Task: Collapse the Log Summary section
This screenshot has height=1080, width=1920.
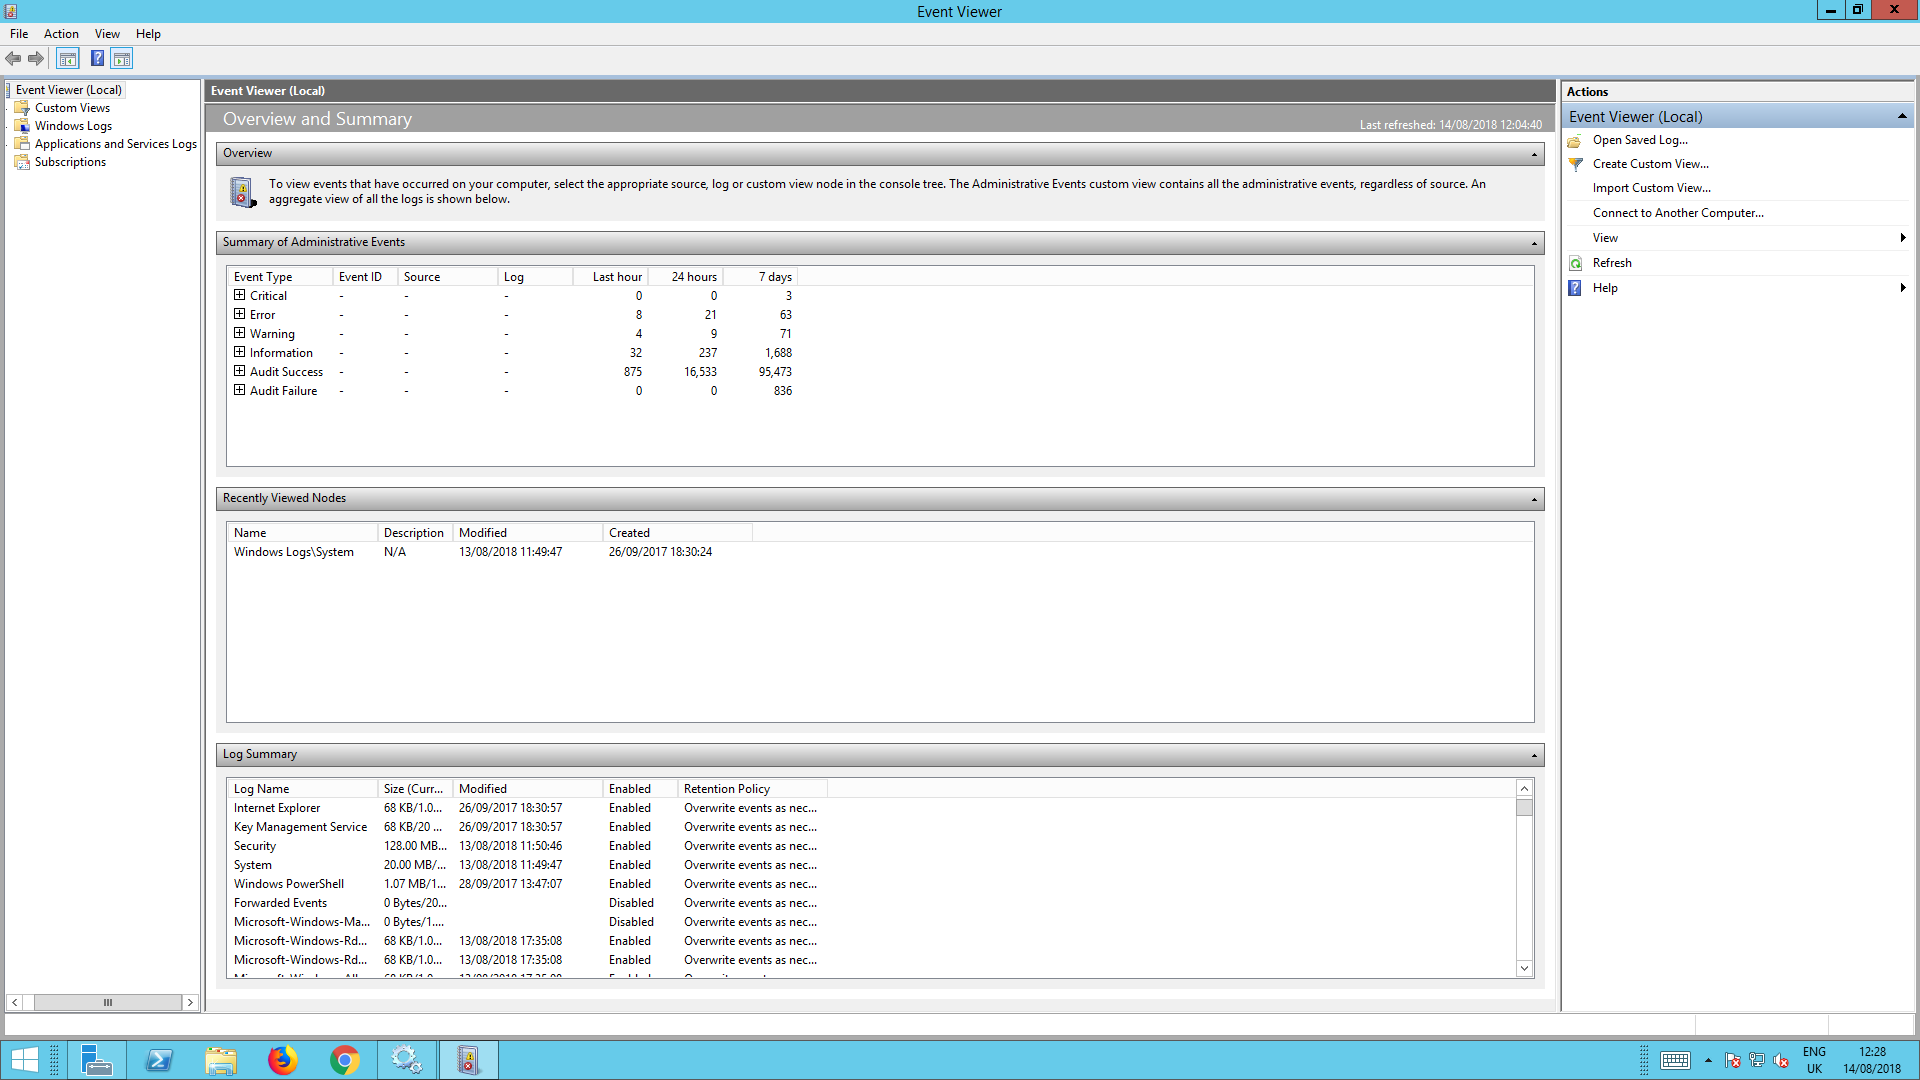Action: (x=1534, y=755)
